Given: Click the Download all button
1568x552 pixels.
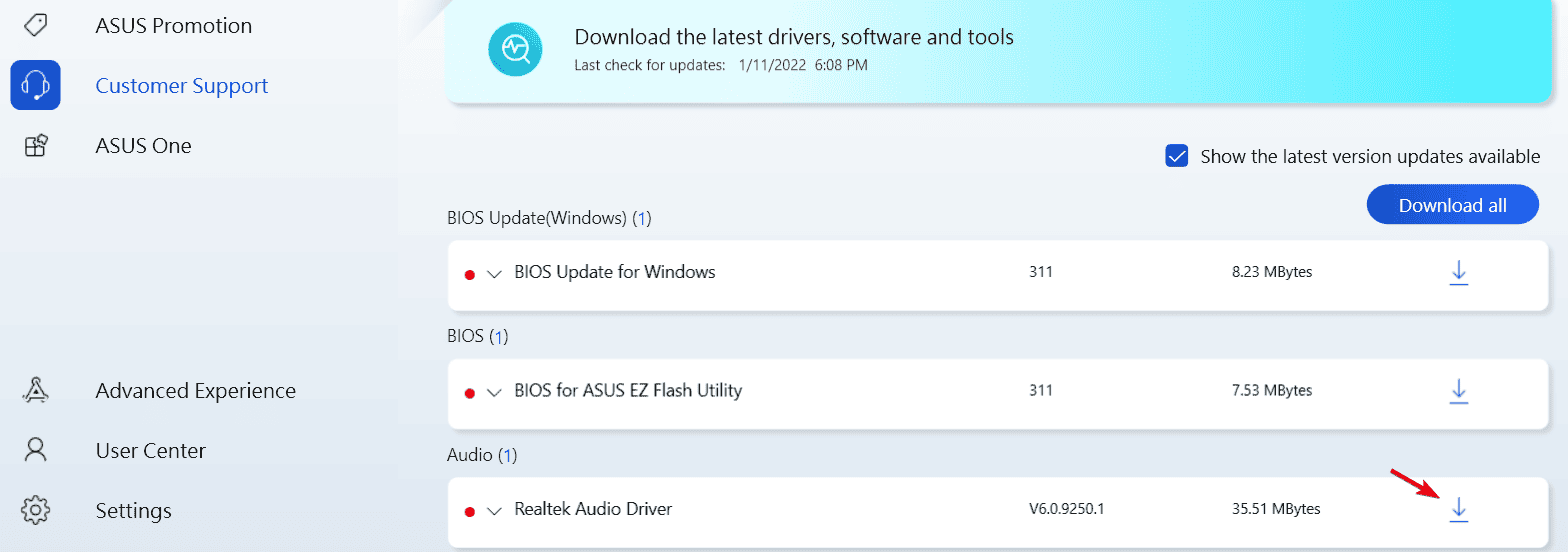Looking at the screenshot, I should click(x=1452, y=204).
